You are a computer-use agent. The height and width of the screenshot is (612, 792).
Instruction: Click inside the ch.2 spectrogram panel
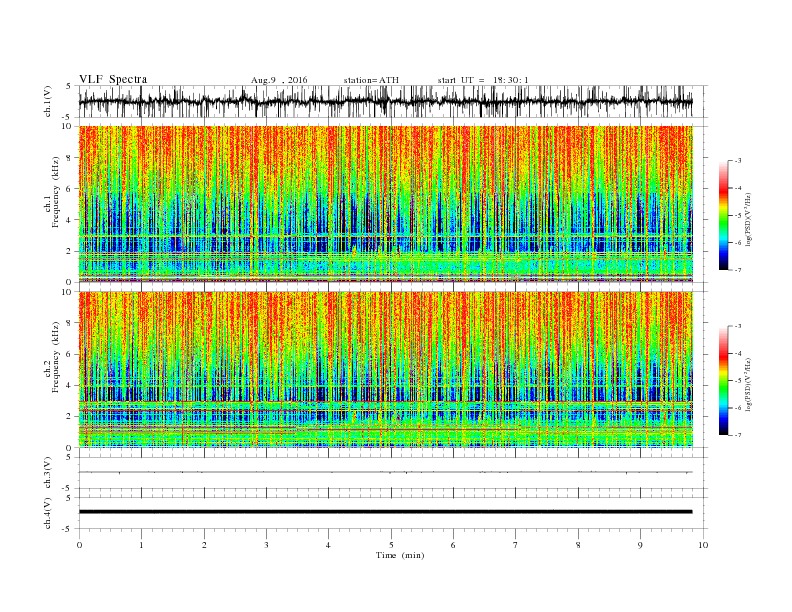(x=386, y=369)
